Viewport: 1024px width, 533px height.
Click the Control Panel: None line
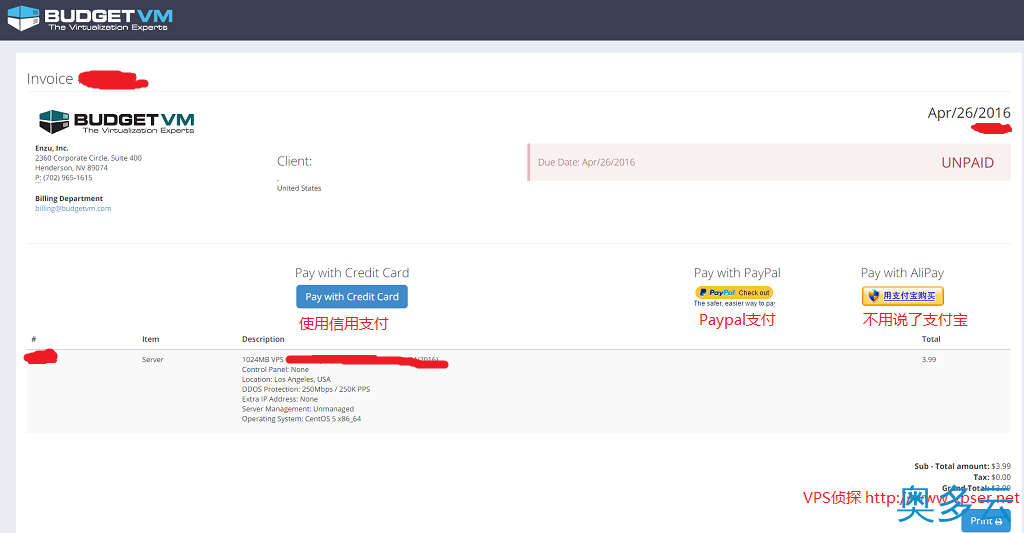275,370
